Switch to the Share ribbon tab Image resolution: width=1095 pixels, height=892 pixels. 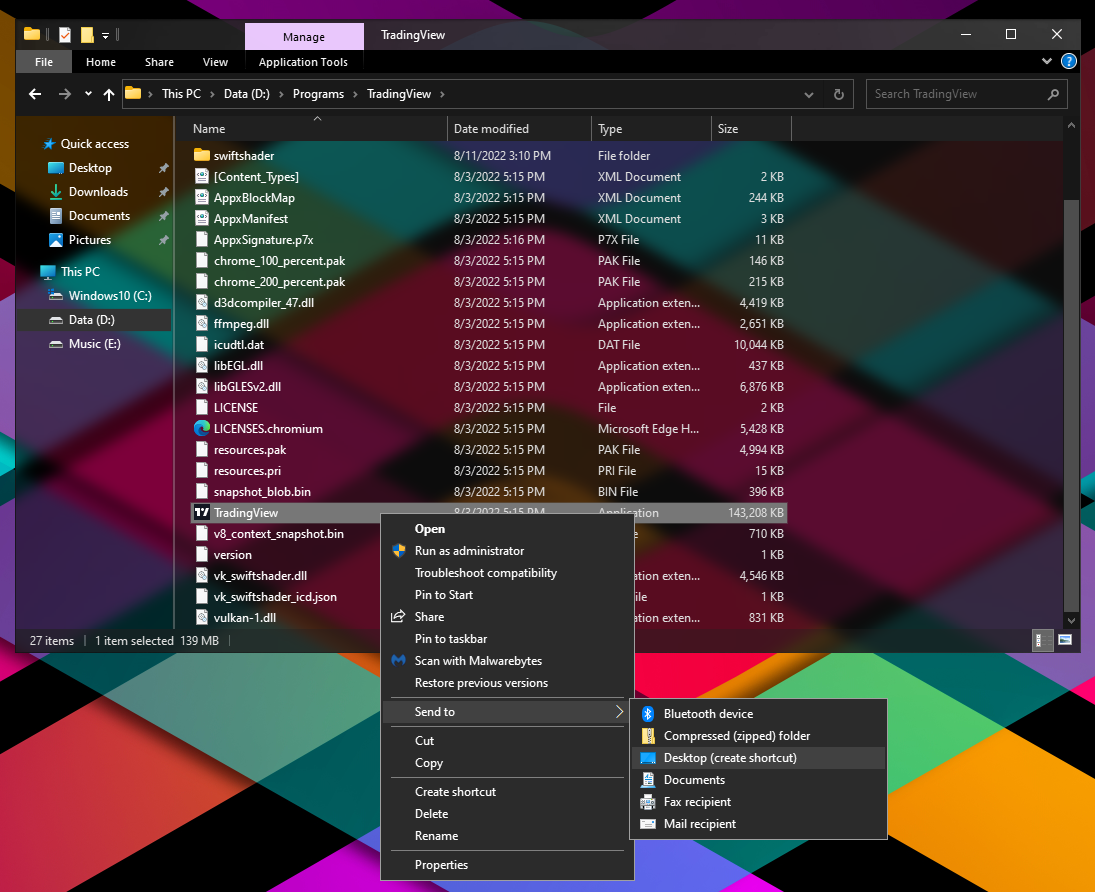[159, 61]
